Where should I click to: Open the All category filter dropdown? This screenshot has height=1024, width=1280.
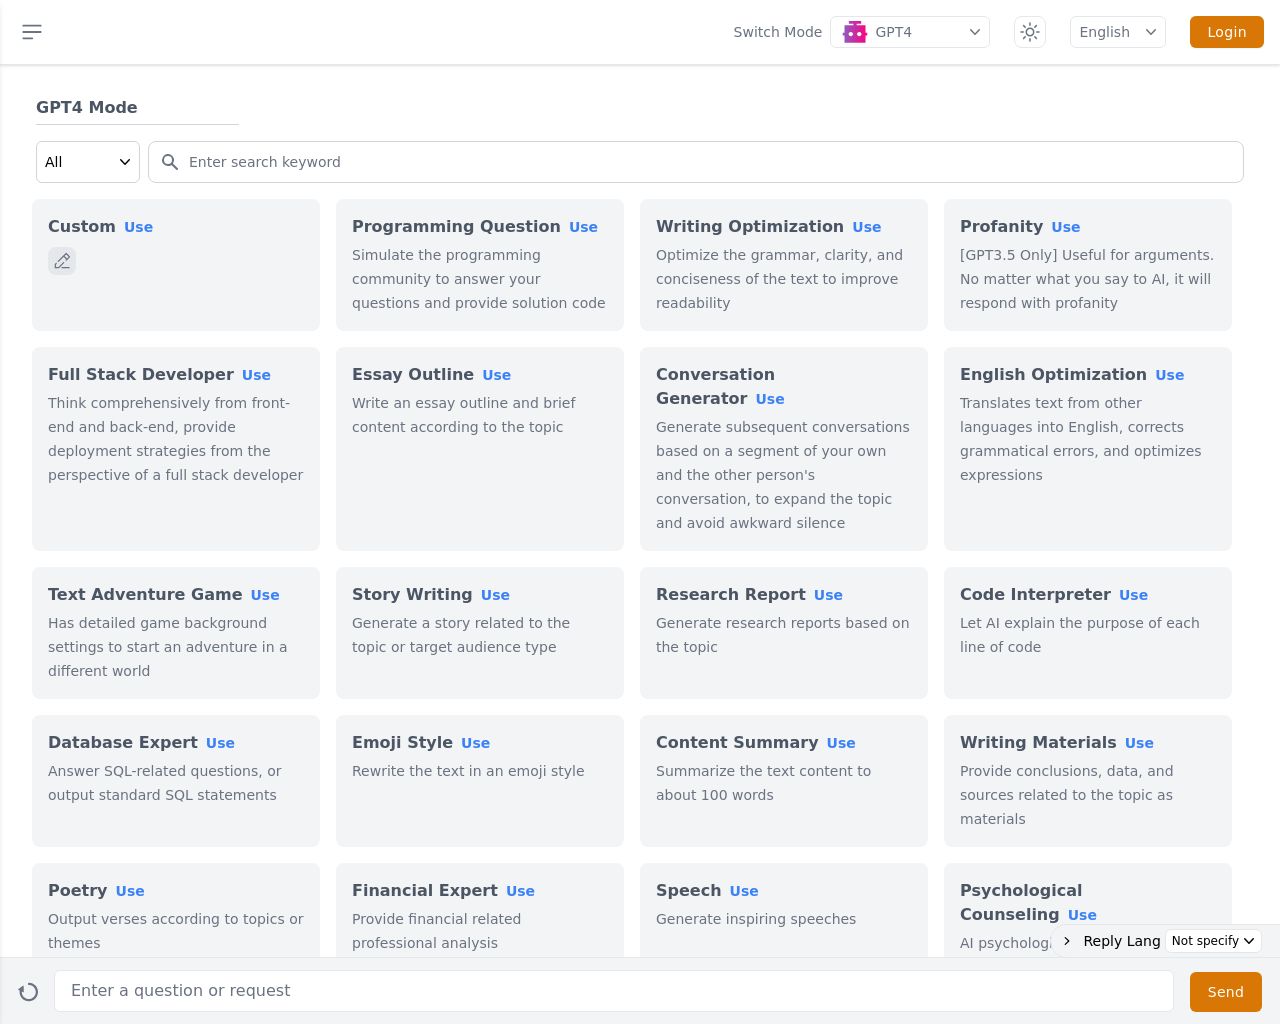tap(88, 162)
